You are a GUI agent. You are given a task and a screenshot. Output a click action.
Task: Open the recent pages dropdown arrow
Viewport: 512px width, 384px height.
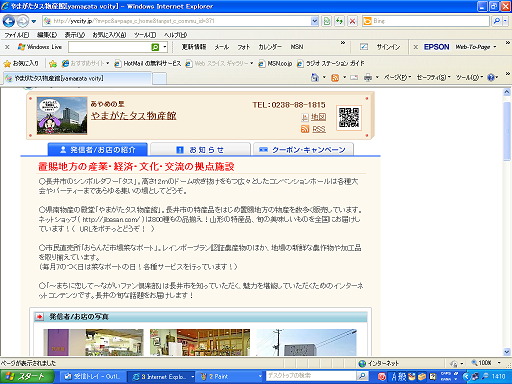[x=34, y=21]
